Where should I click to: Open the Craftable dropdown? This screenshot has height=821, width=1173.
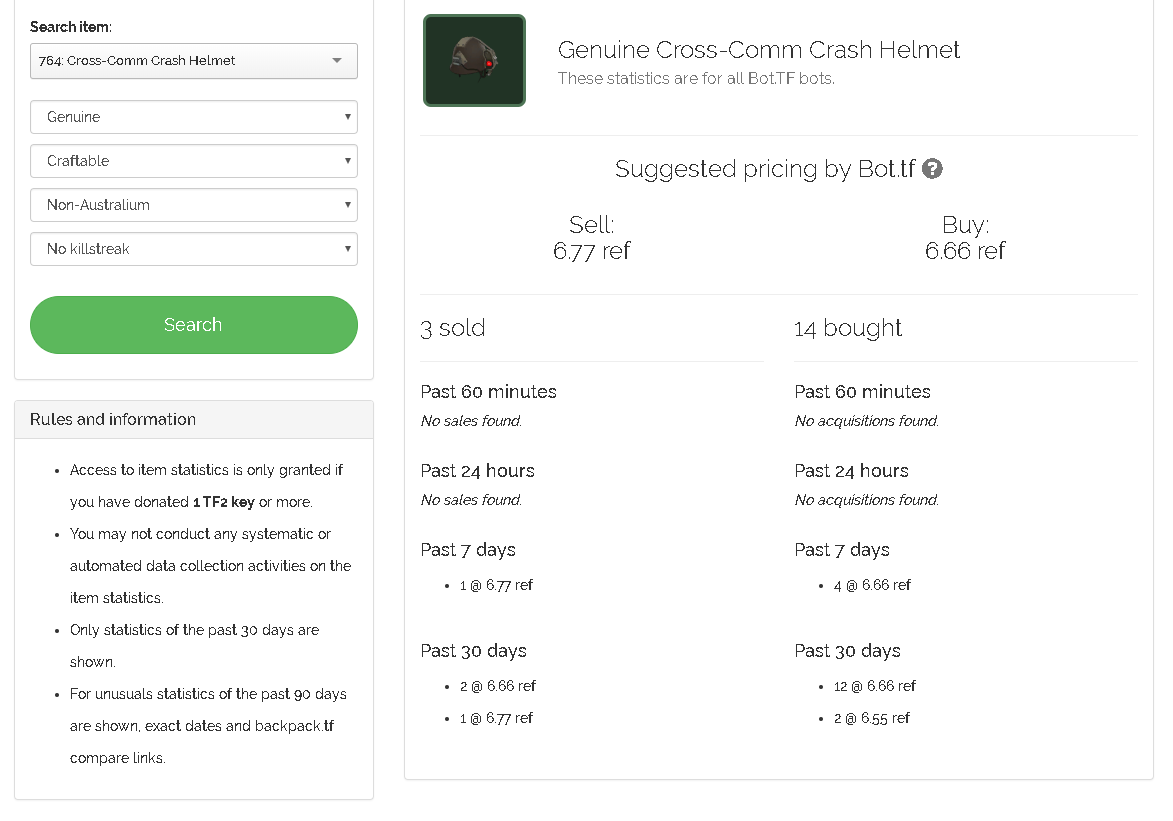194,161
